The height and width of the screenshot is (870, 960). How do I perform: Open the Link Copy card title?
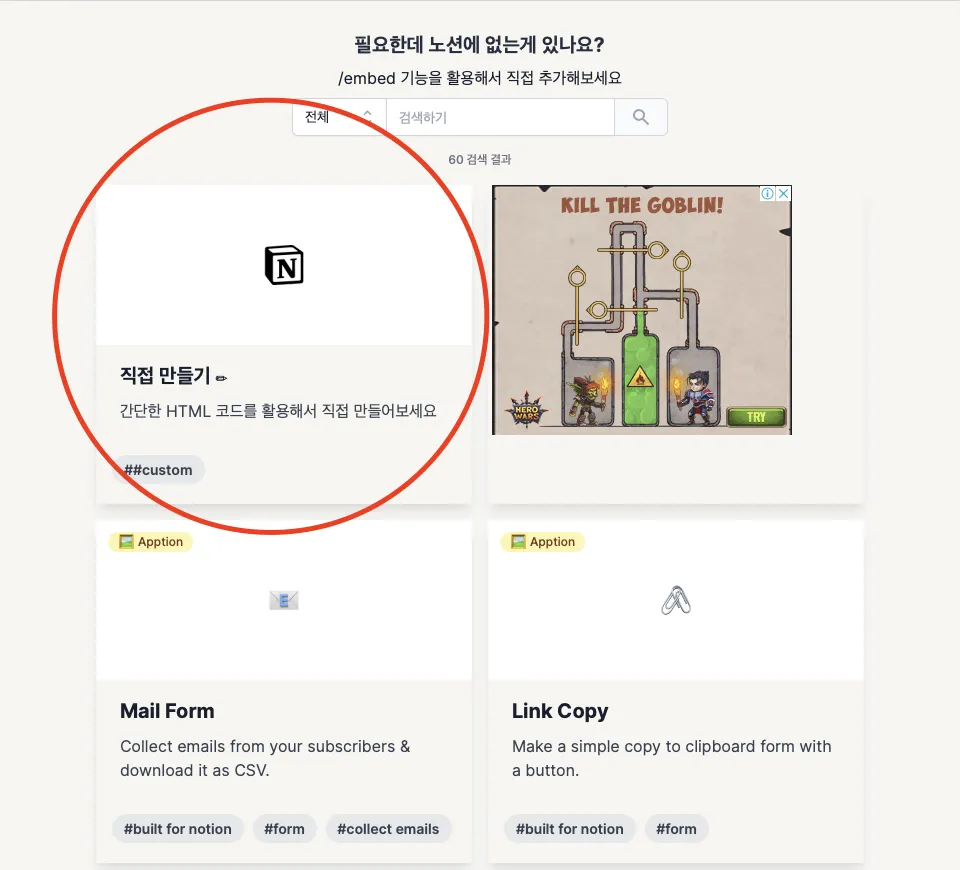pyautogui.click(x=560, y=711)
